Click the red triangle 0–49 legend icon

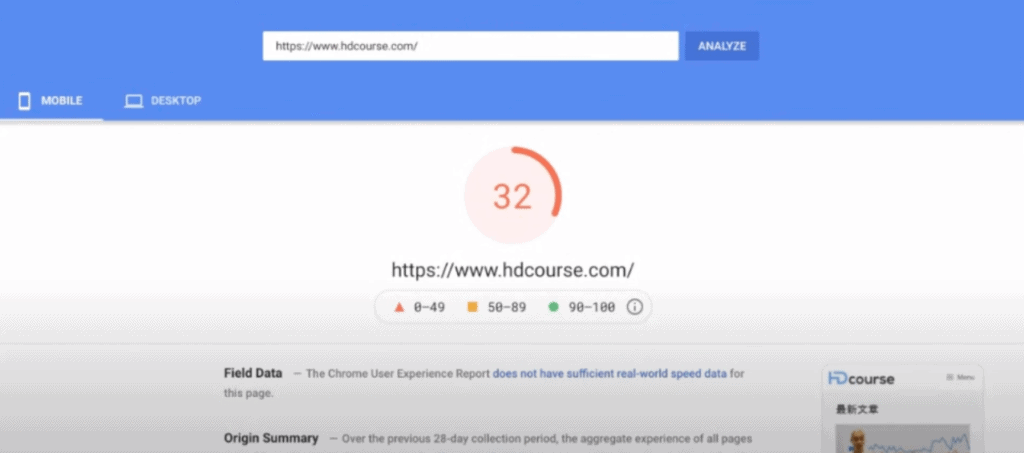pos(399,307)
